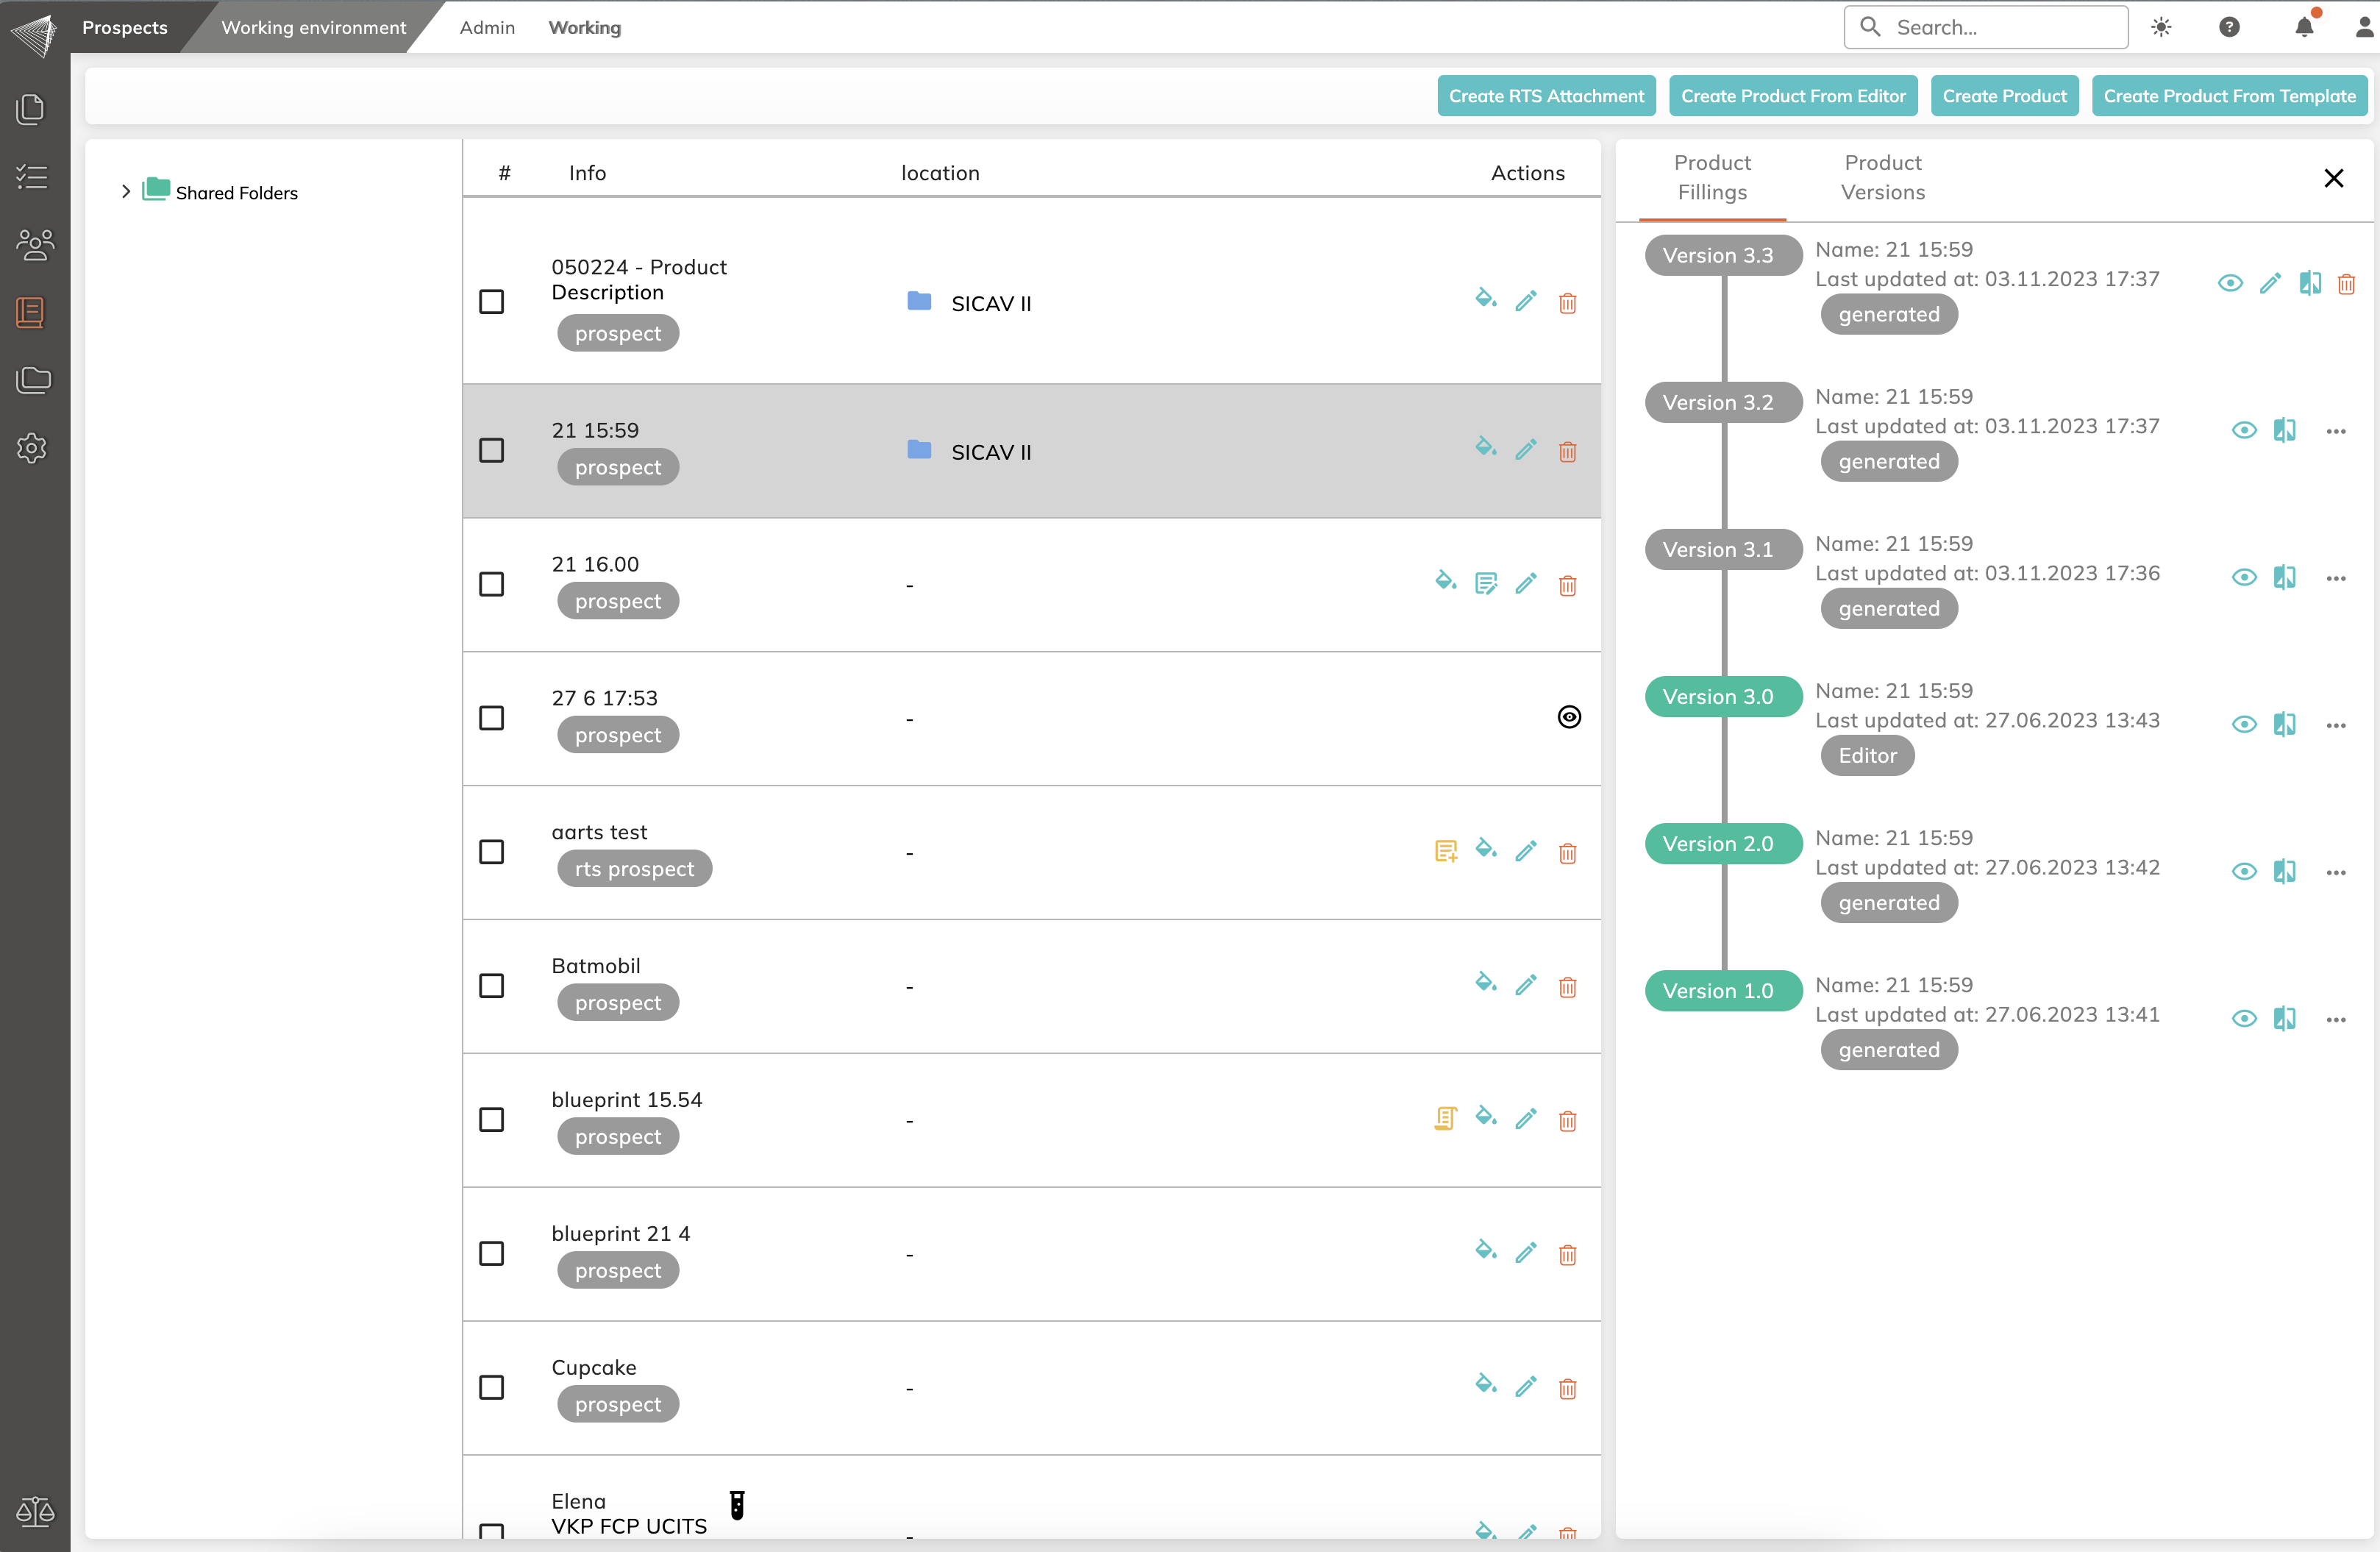2380x1552 pixels.
Task: Toggle the light/dark theme sun icon
Action: click(x=2161, y=27)
